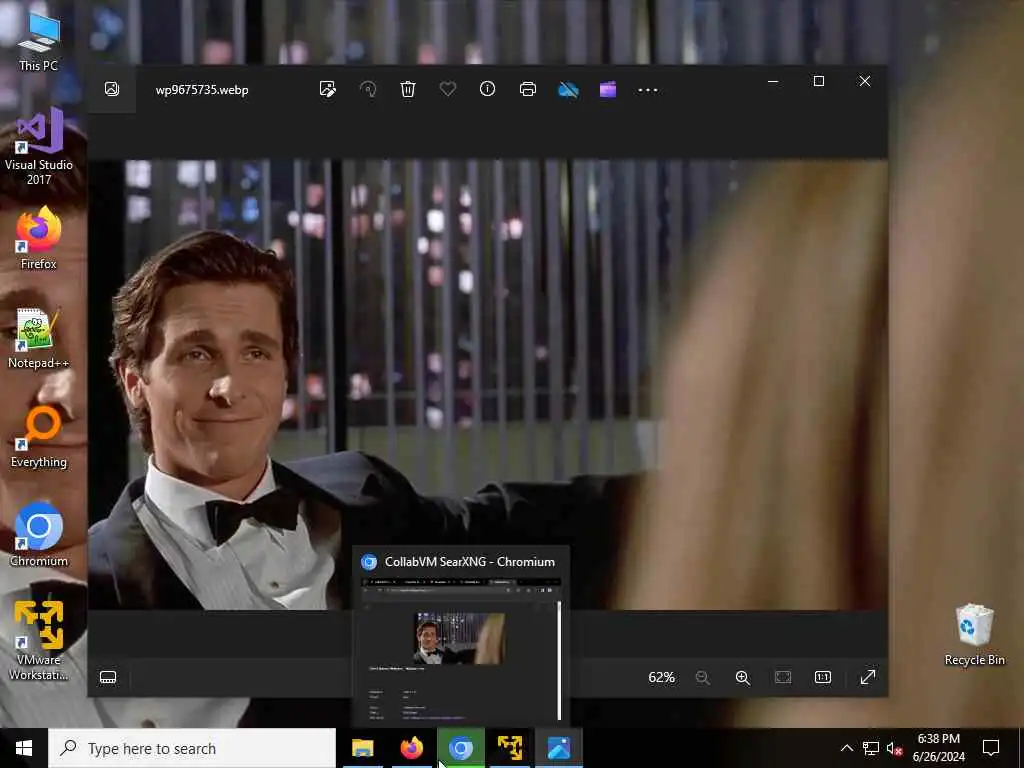Select the Chromium desktop shortcut
Image resolution: width=1024 pixels, height=768 pixels.
[x=39, y=534]
